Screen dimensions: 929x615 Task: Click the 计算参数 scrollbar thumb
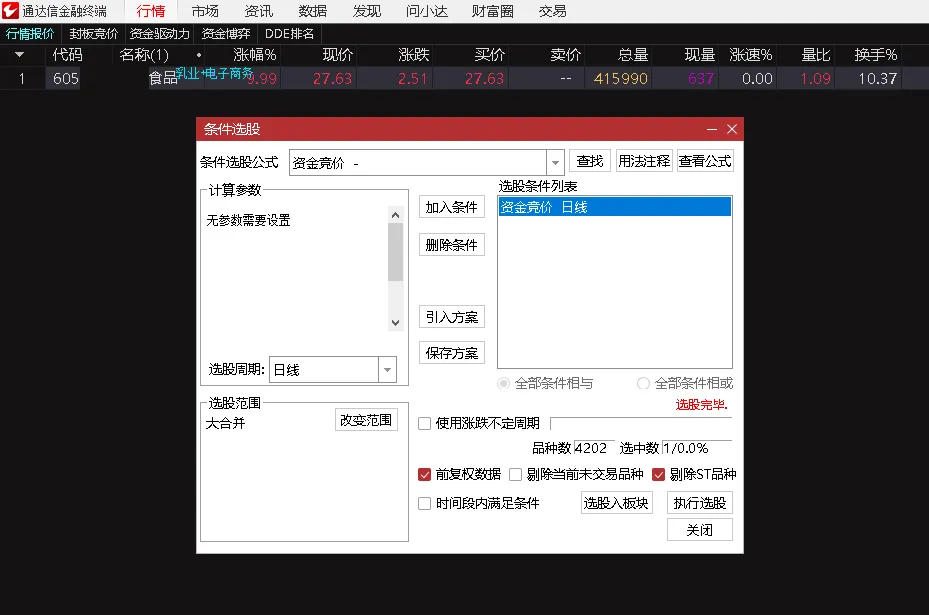[x=395, y=252]
